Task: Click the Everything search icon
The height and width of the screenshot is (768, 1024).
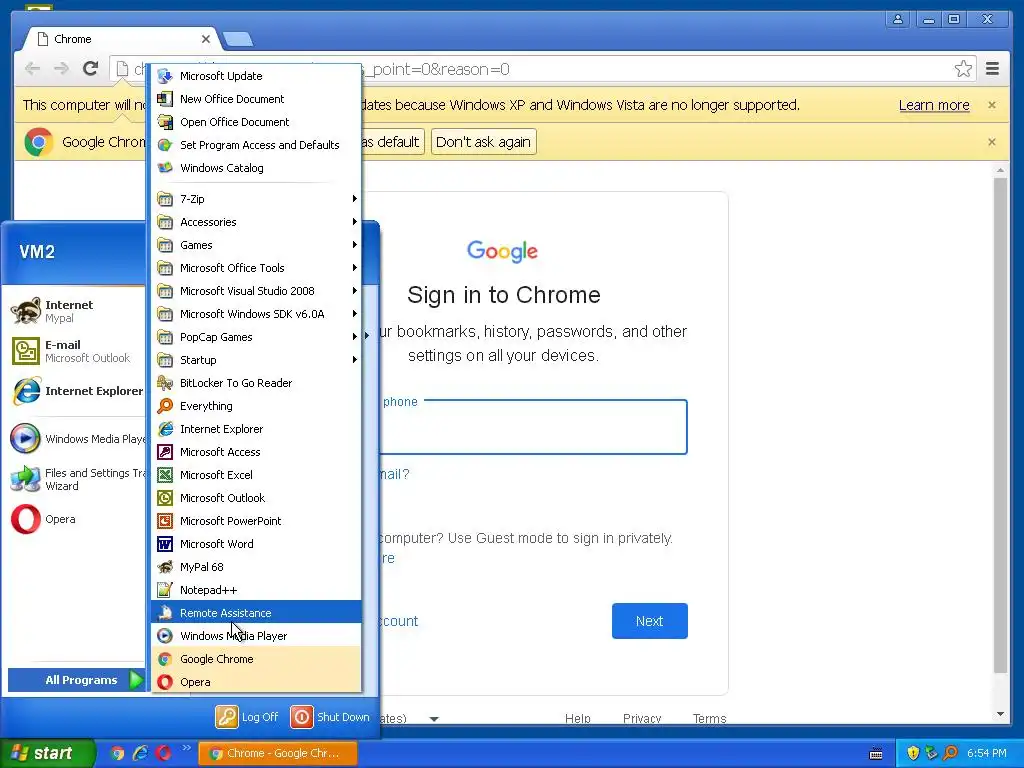Action: point(165,406)
